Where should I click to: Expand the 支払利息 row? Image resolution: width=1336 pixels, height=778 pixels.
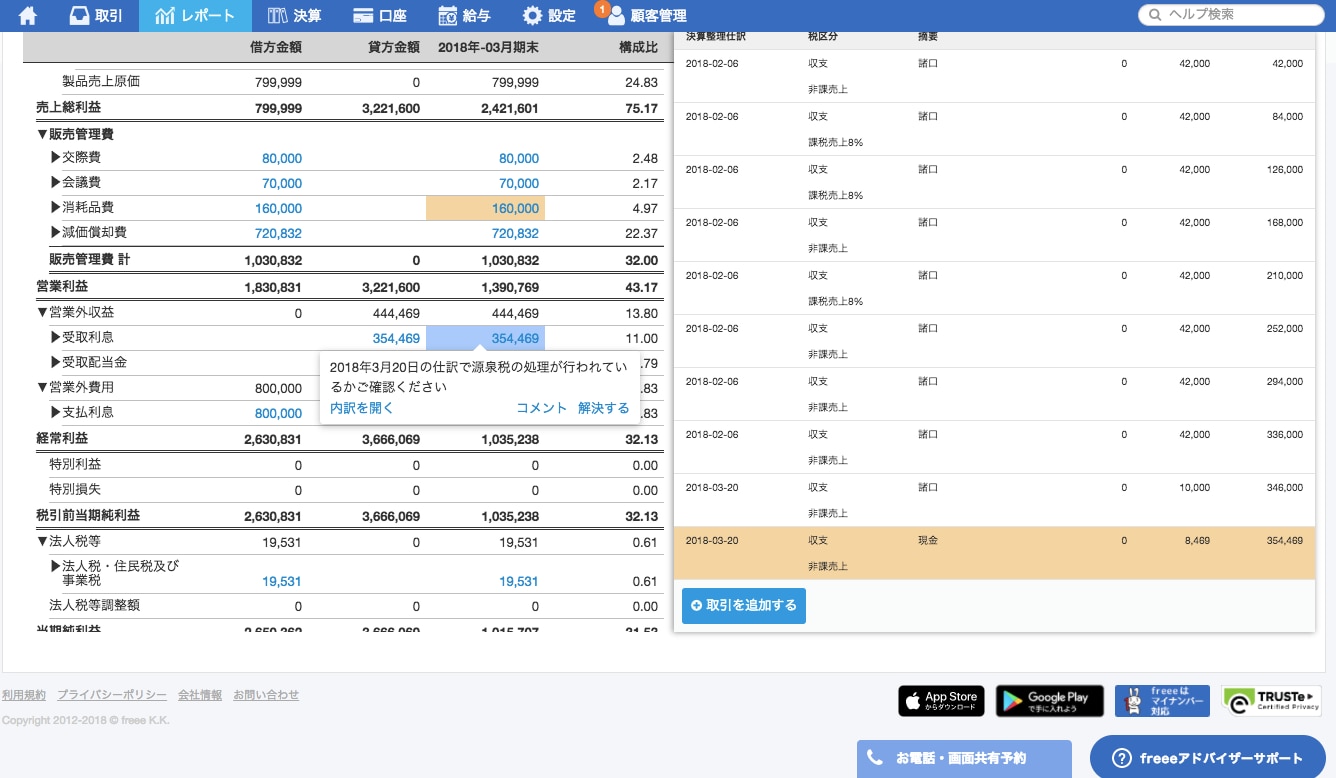click(56, 412)
